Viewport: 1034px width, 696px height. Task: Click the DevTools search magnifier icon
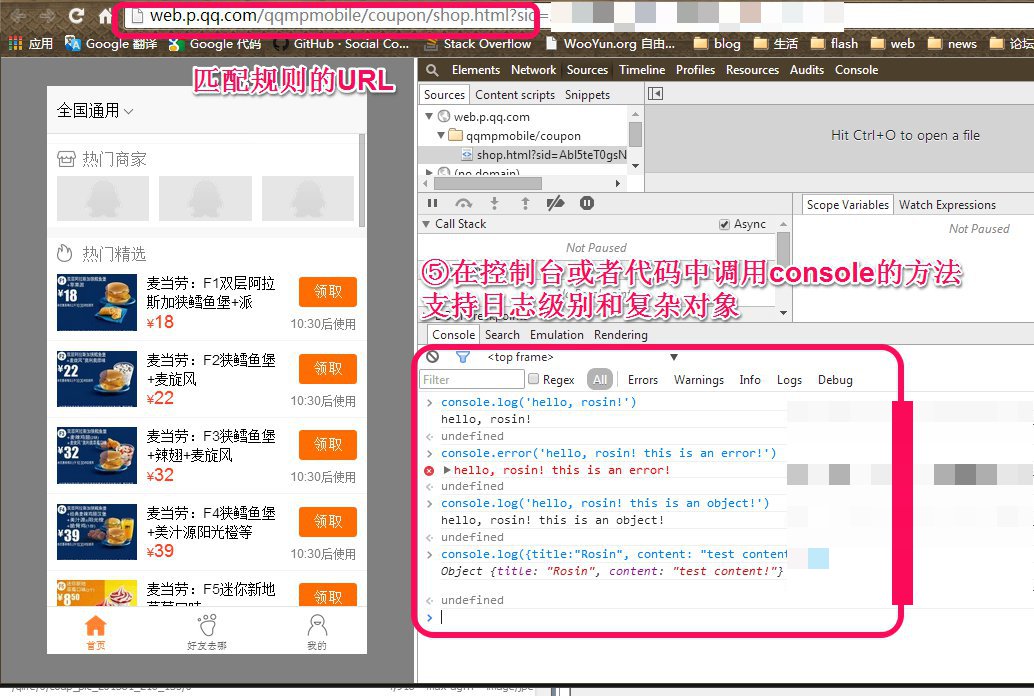coord(432,70)
